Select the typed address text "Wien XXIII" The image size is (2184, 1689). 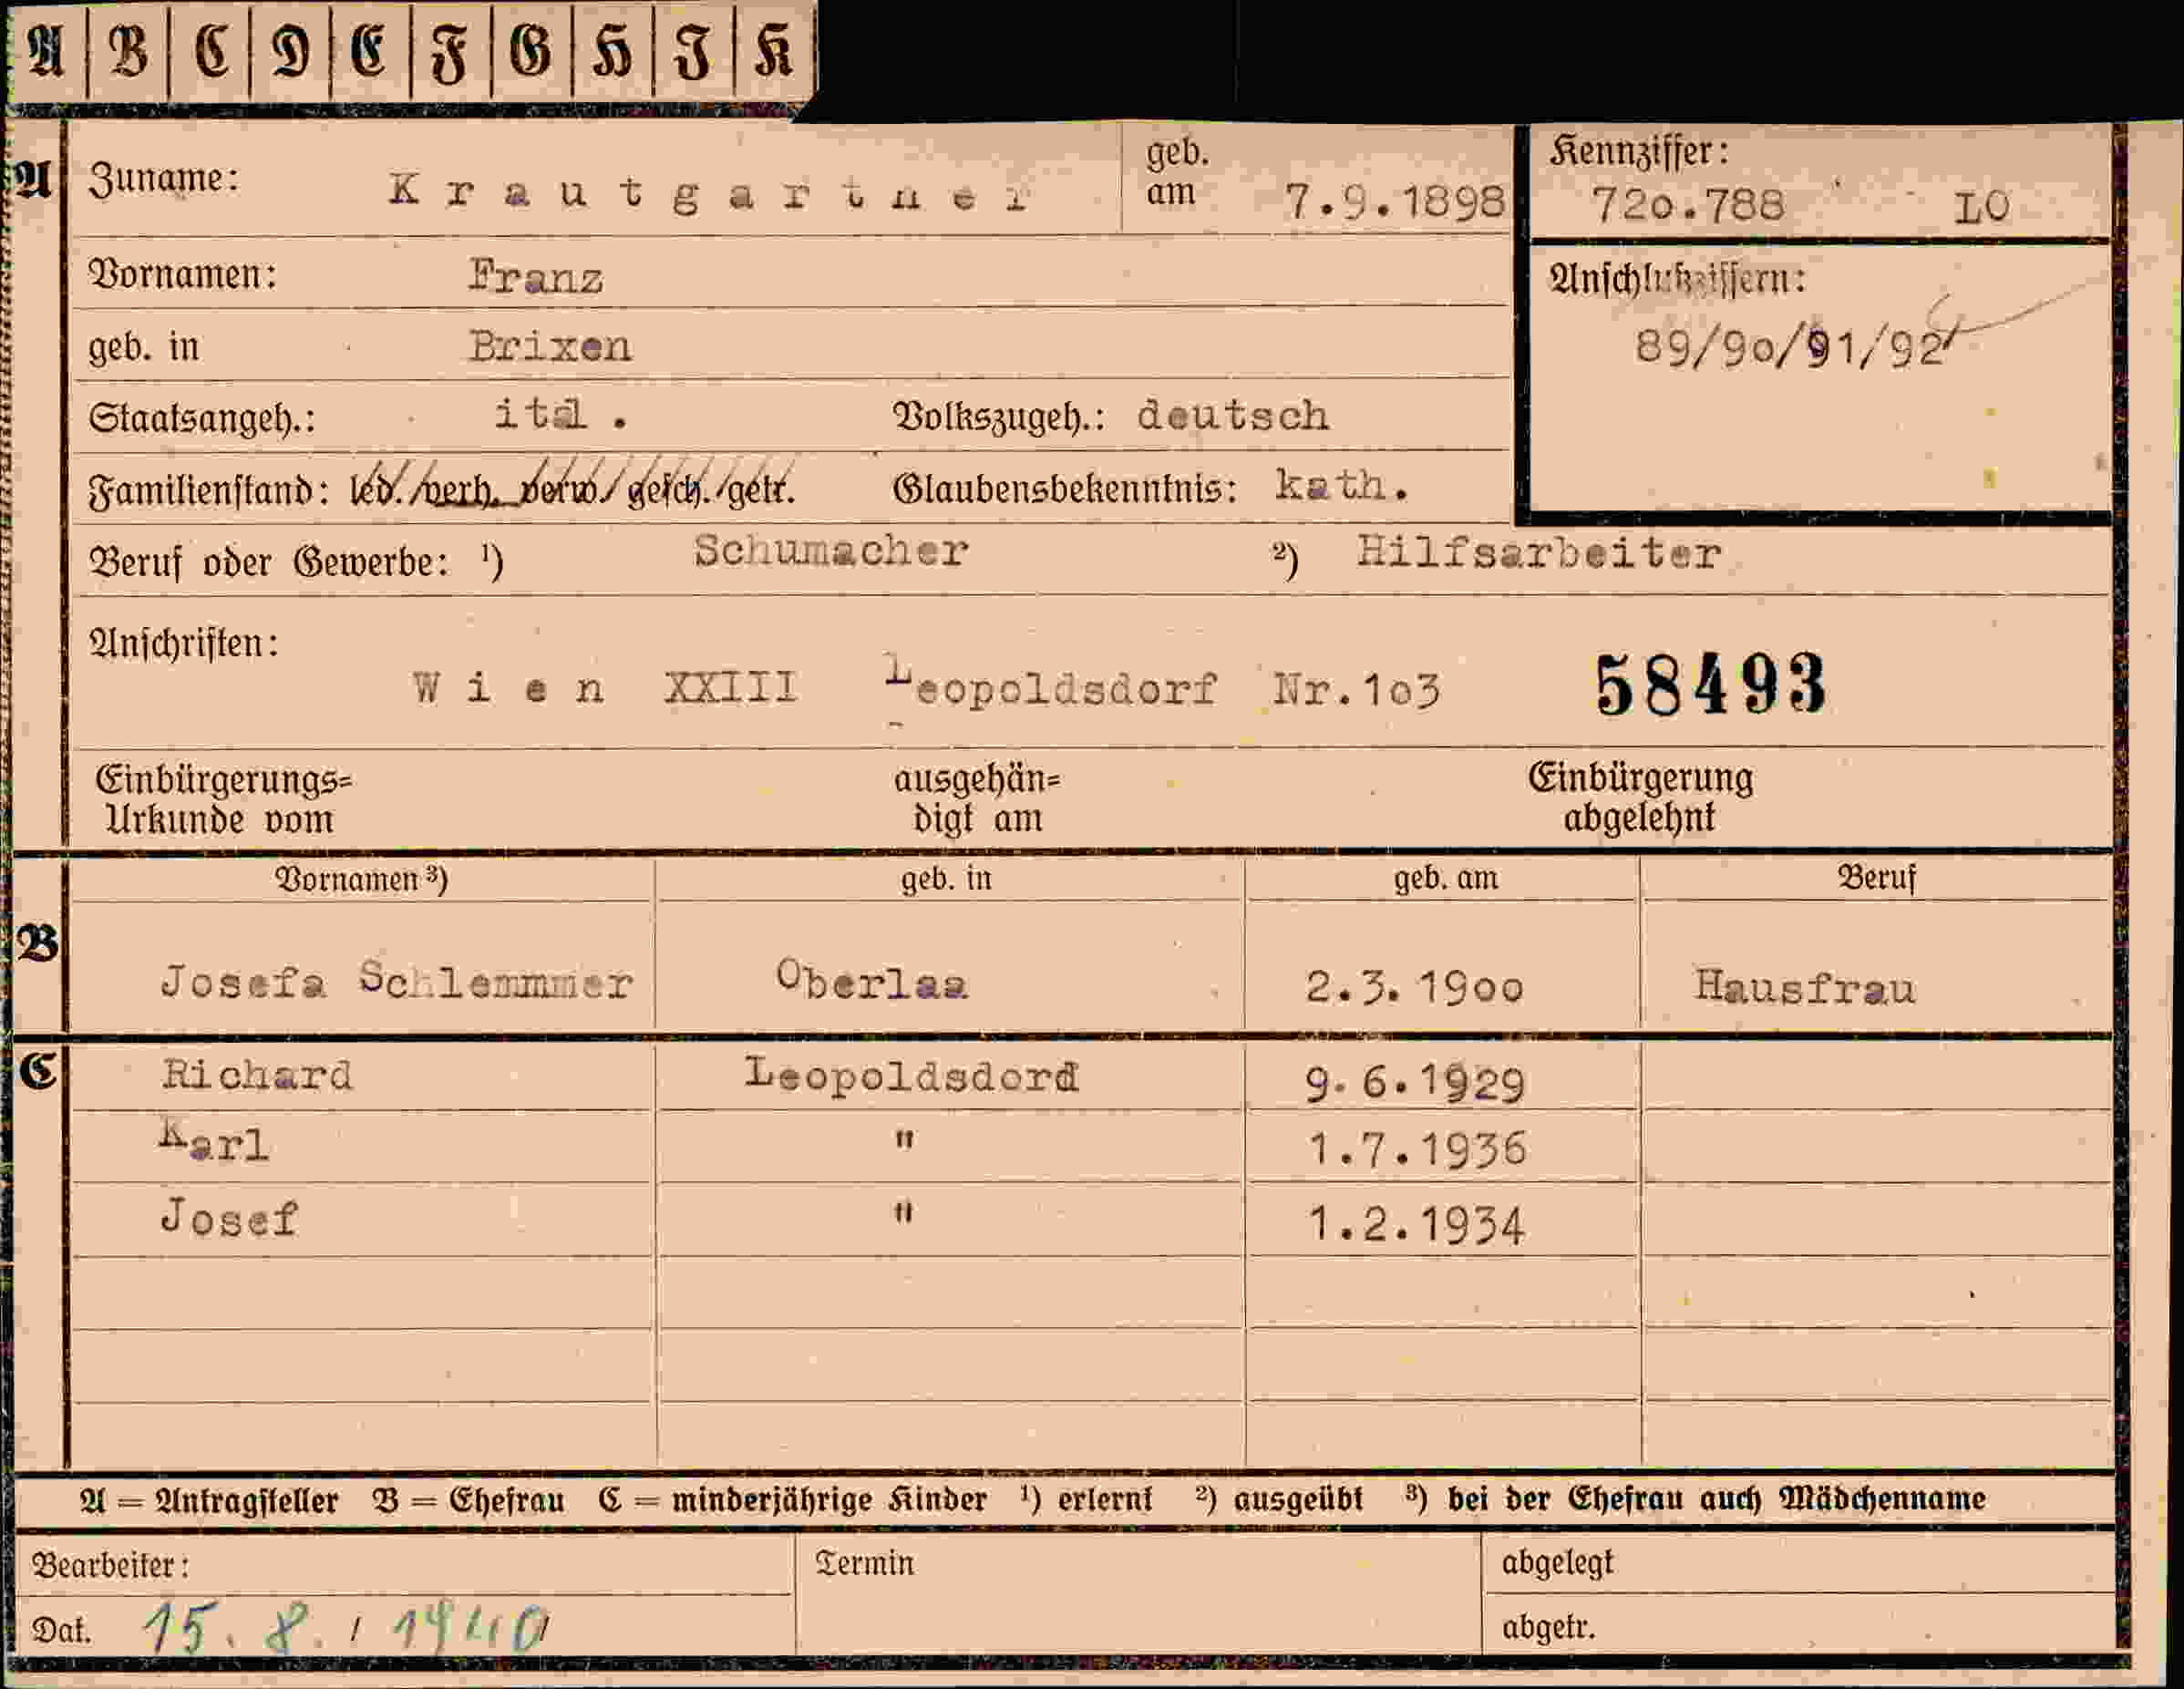click(x=606, y=688)
